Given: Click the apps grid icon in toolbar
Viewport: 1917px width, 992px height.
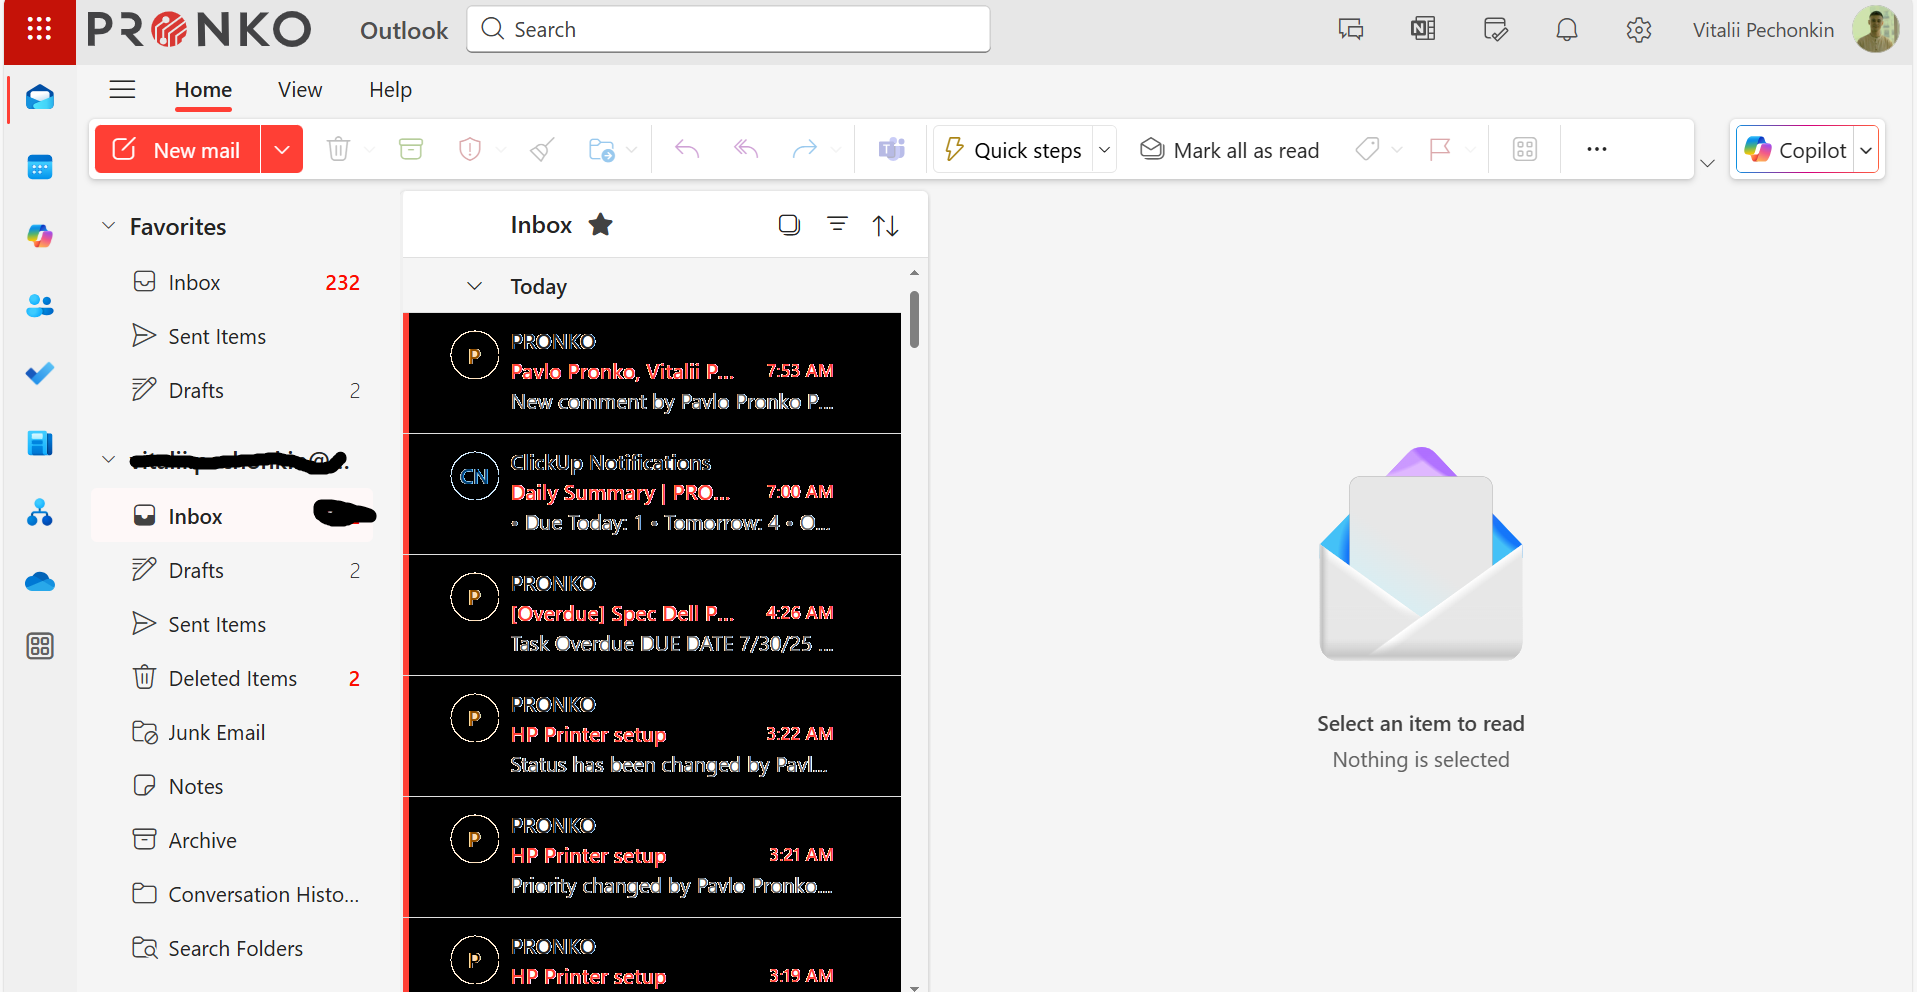Looking at the screenshot, I should coord(1525,150).
